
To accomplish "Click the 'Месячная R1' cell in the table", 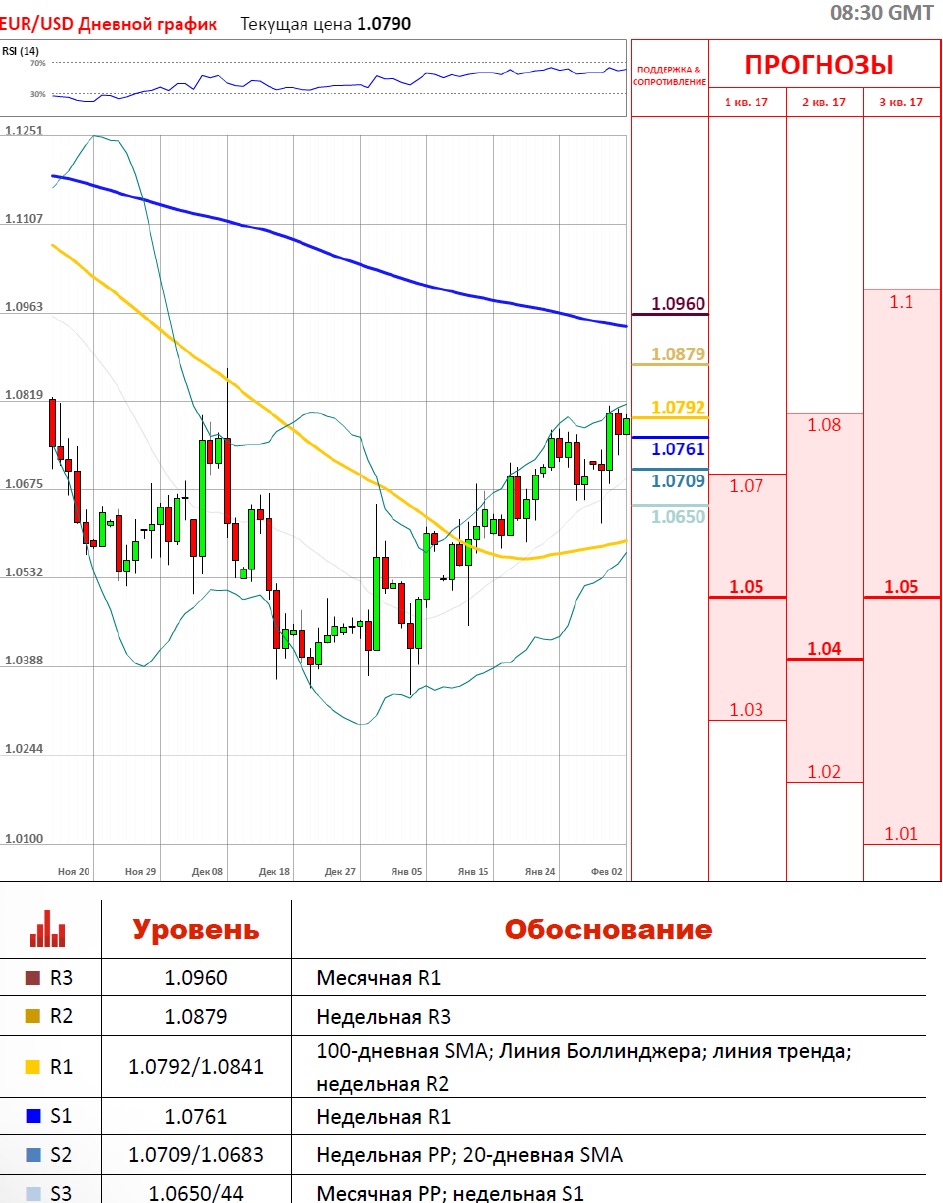I will point(378,978).
